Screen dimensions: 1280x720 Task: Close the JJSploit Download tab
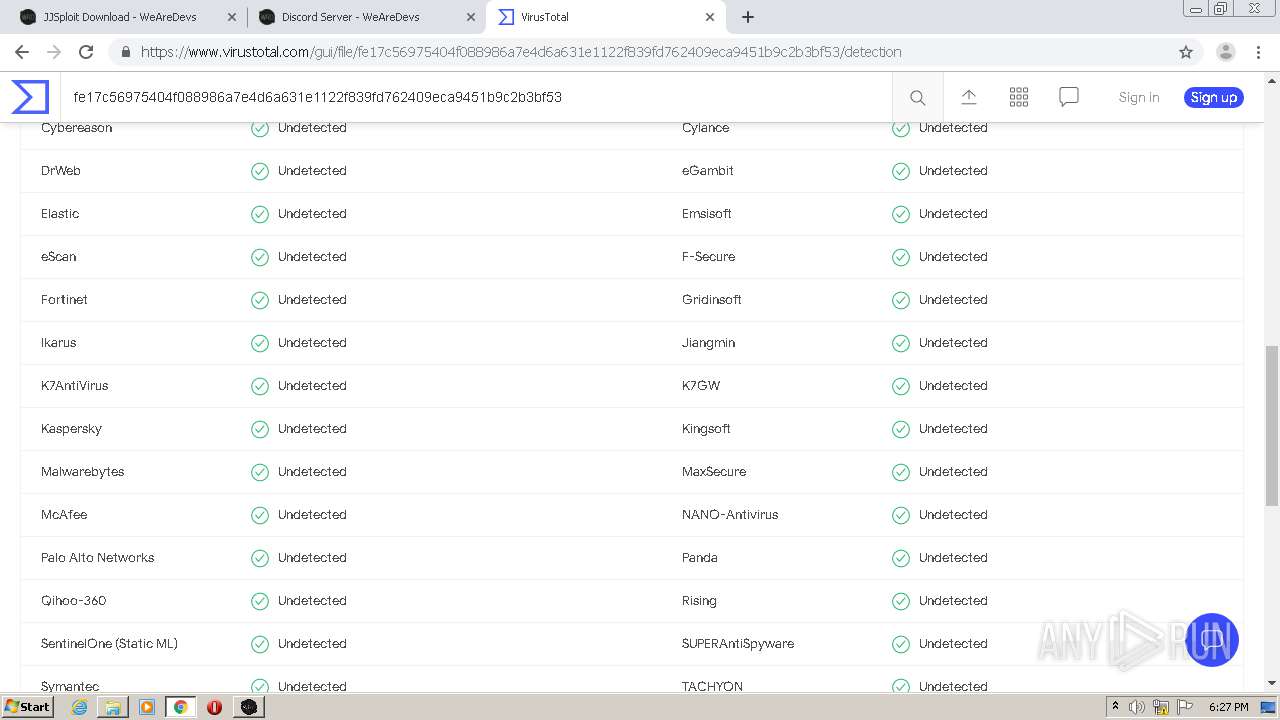click(232, 17)
